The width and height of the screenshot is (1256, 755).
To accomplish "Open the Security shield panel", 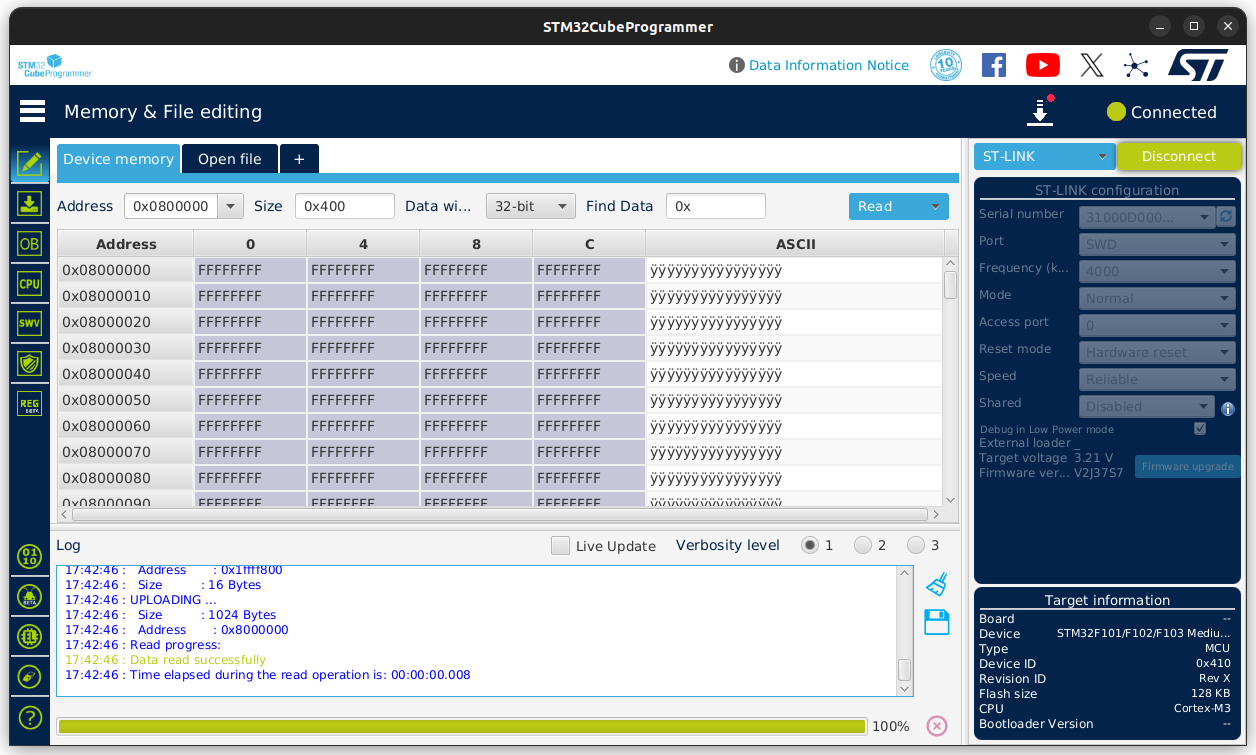I will pos(30,364).
